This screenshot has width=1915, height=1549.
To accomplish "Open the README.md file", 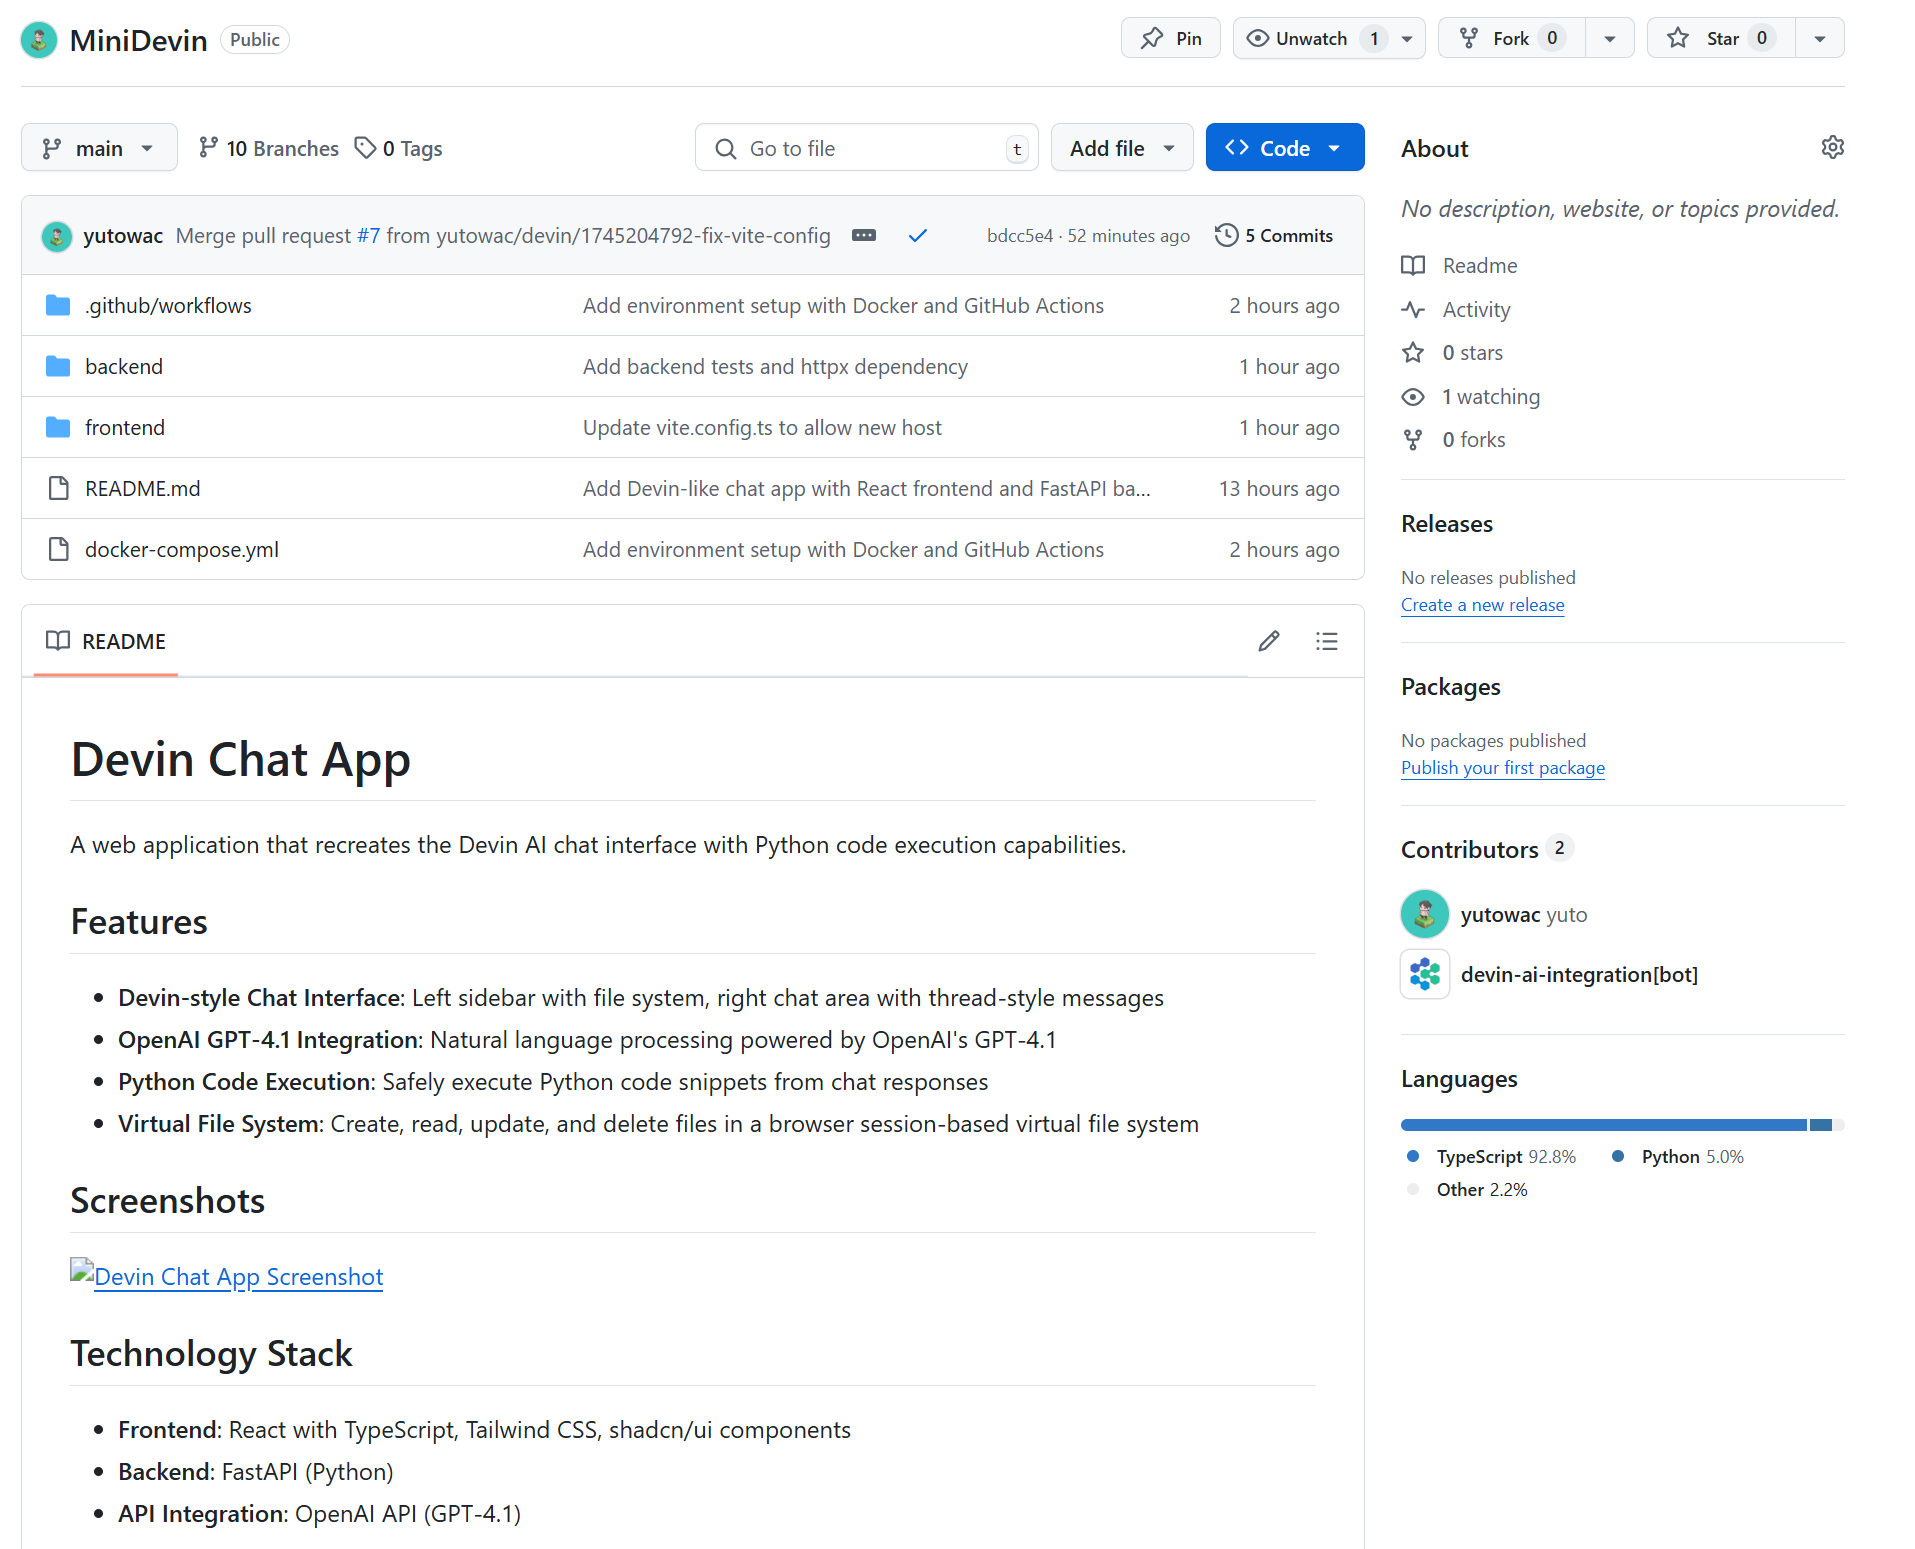I will click(x=143, y=489).
